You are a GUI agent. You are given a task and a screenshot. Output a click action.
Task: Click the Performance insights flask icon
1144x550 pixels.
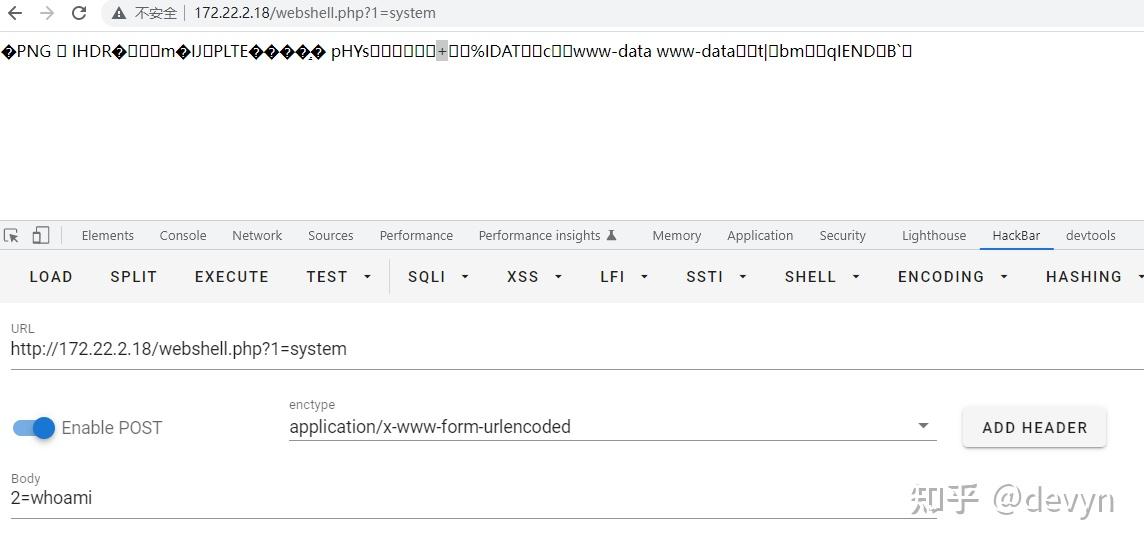click(x=611, y=235)
